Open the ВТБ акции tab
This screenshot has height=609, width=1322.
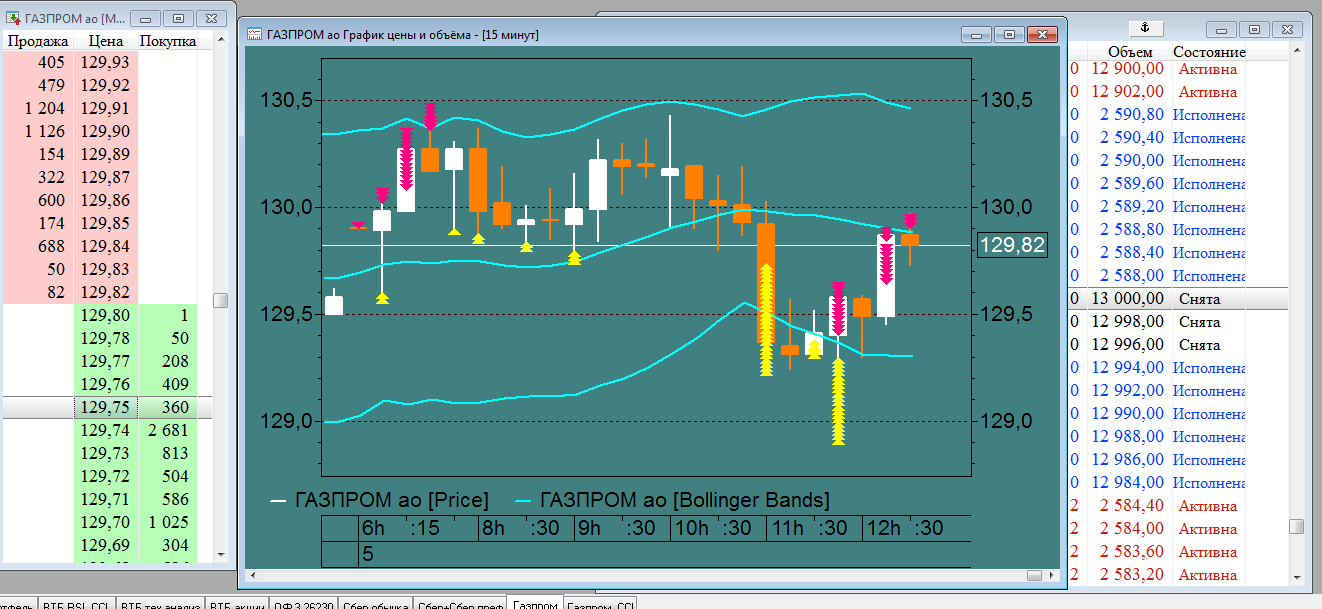(236, 604)
